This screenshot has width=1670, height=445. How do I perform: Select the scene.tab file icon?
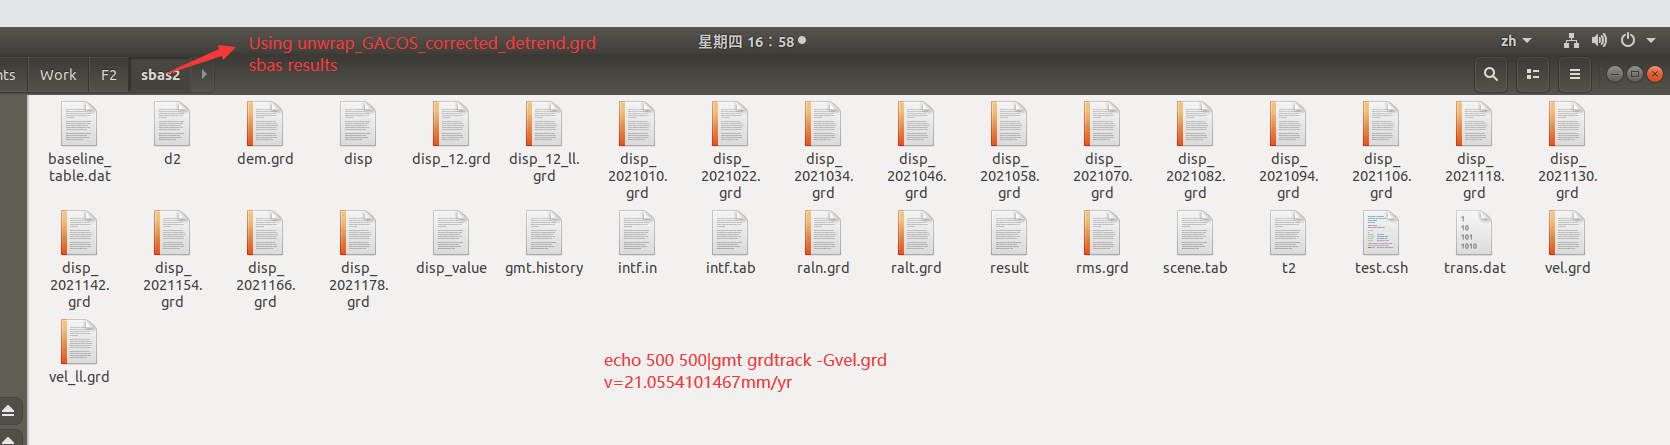coord(1195,233)
